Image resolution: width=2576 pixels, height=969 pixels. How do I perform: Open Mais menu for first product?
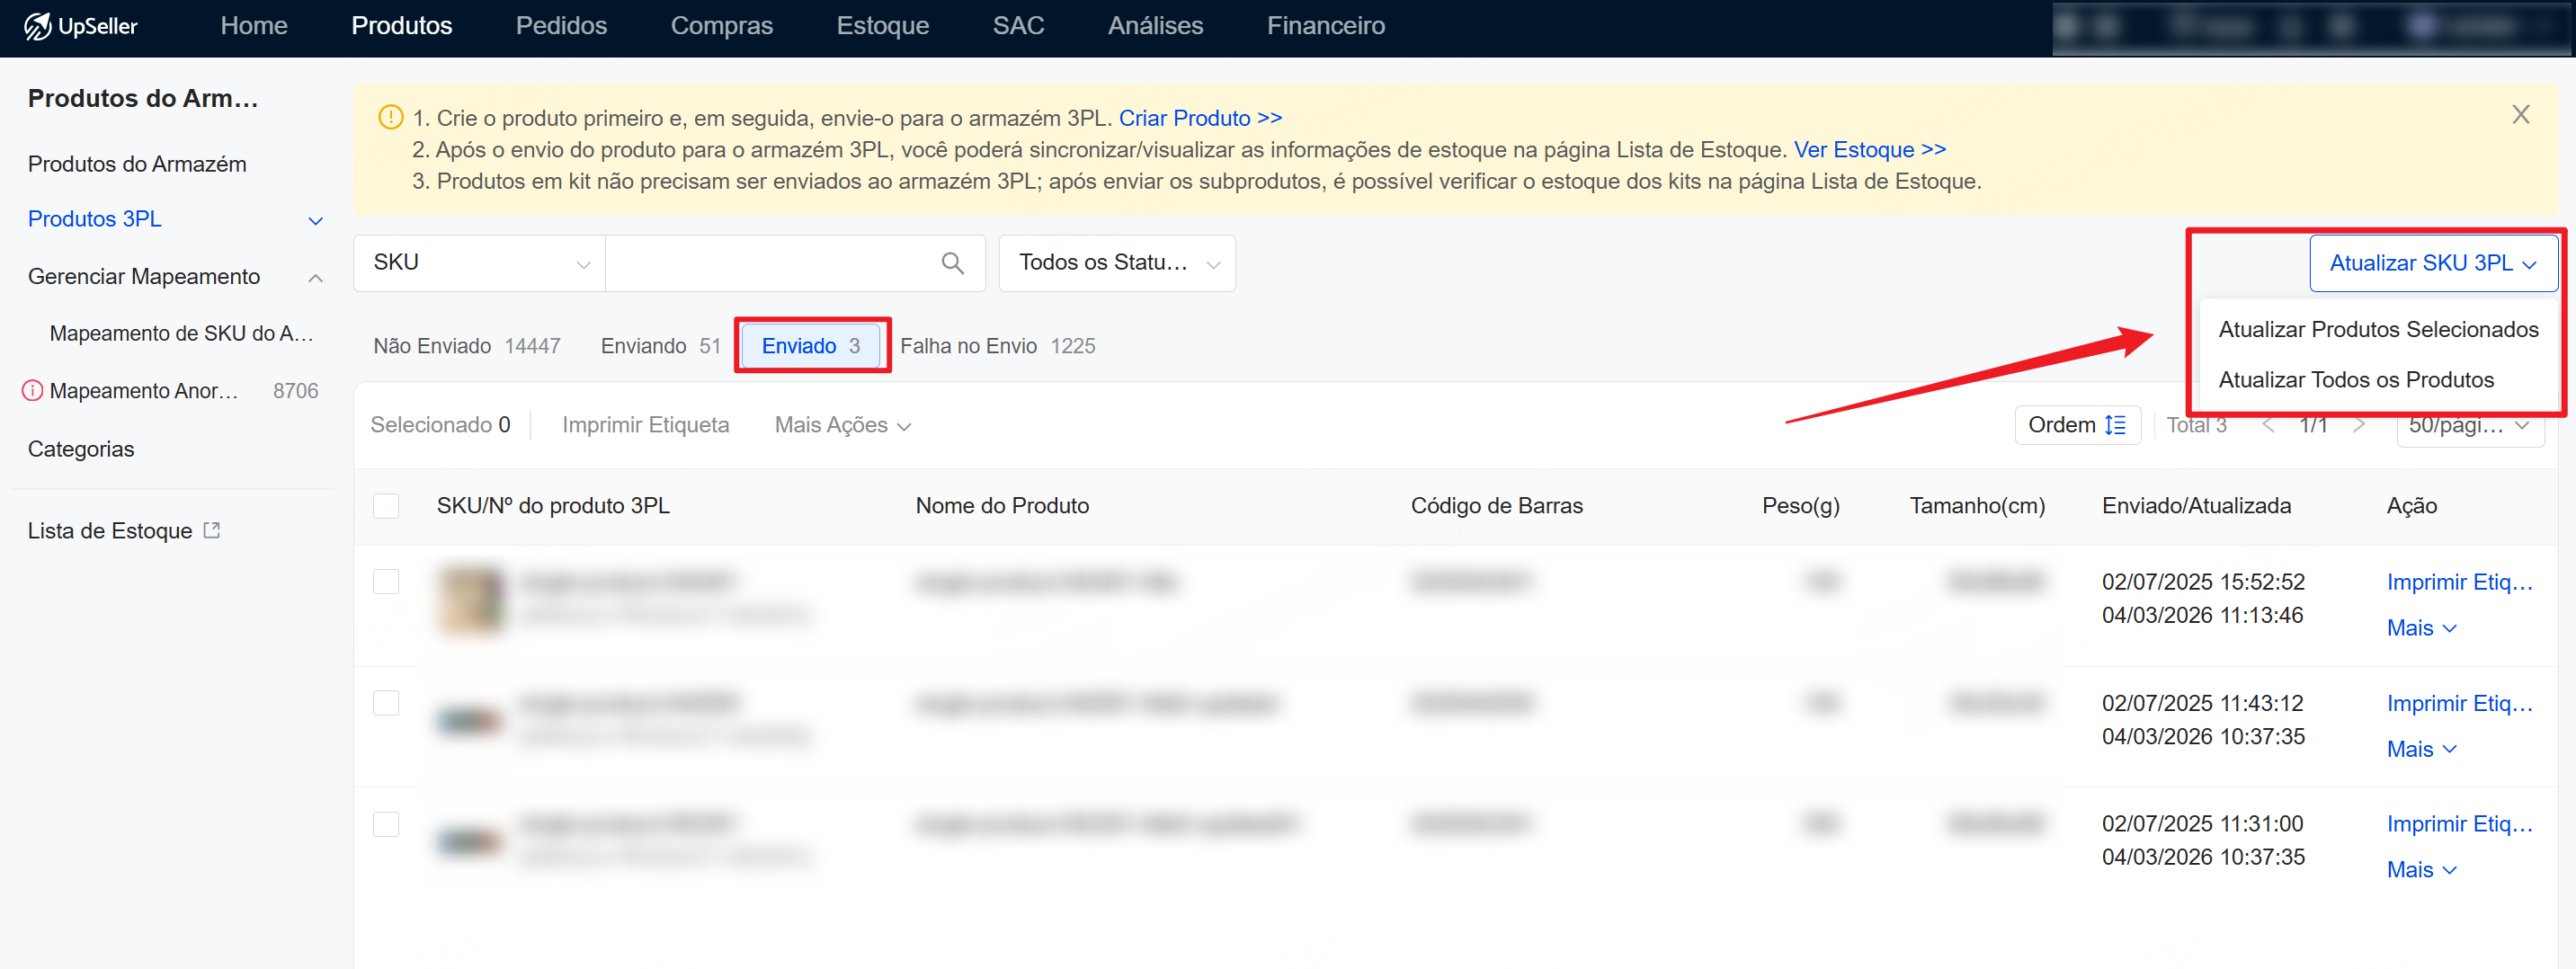point(2420,628)
